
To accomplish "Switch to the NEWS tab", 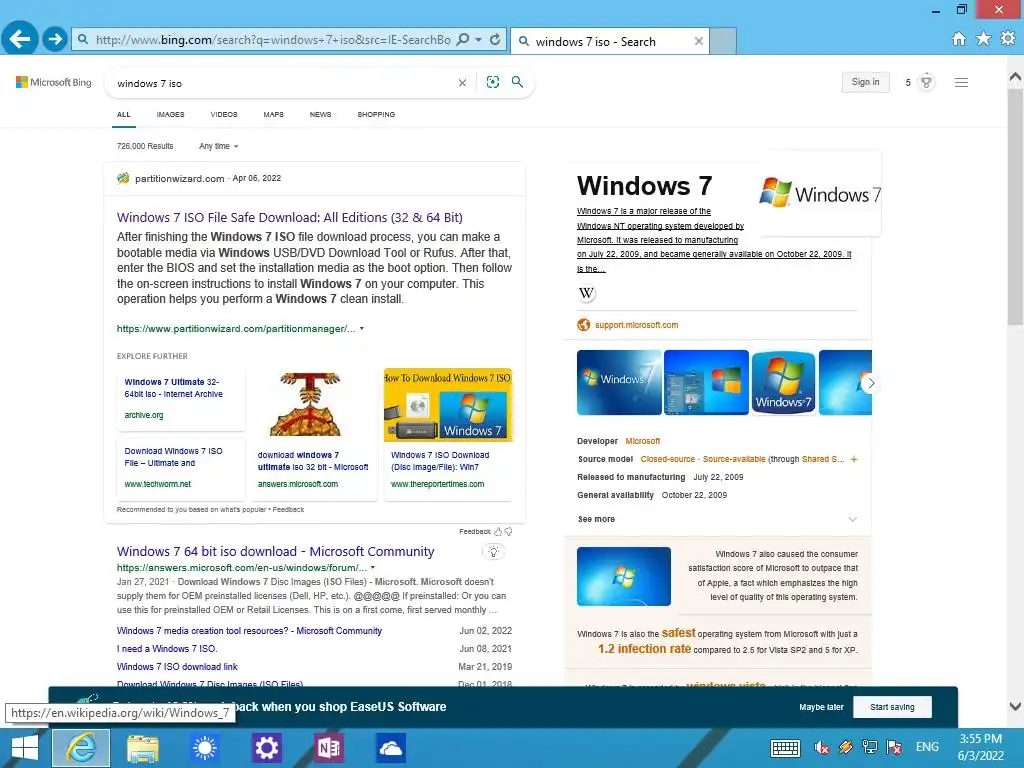I will coord(321,114).
